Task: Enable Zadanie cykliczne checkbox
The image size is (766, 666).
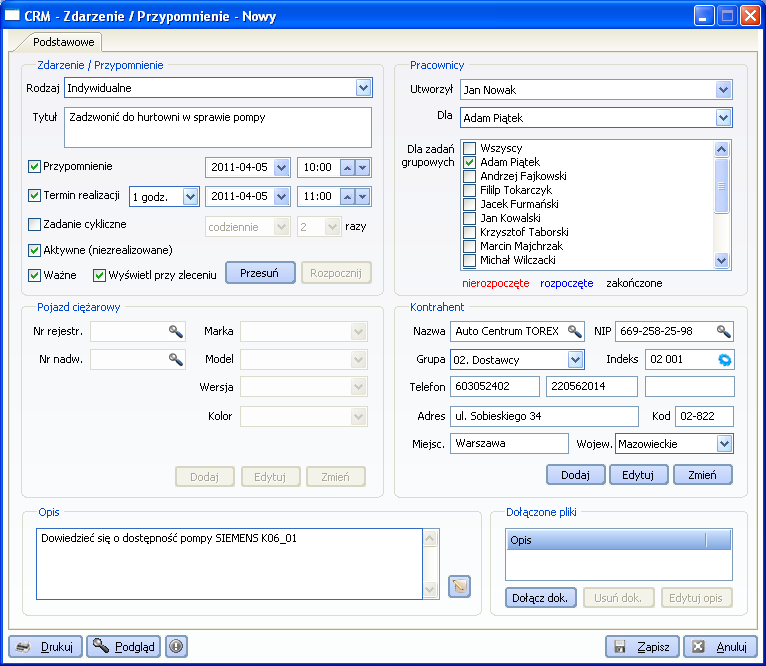Action: pos(34,224)
